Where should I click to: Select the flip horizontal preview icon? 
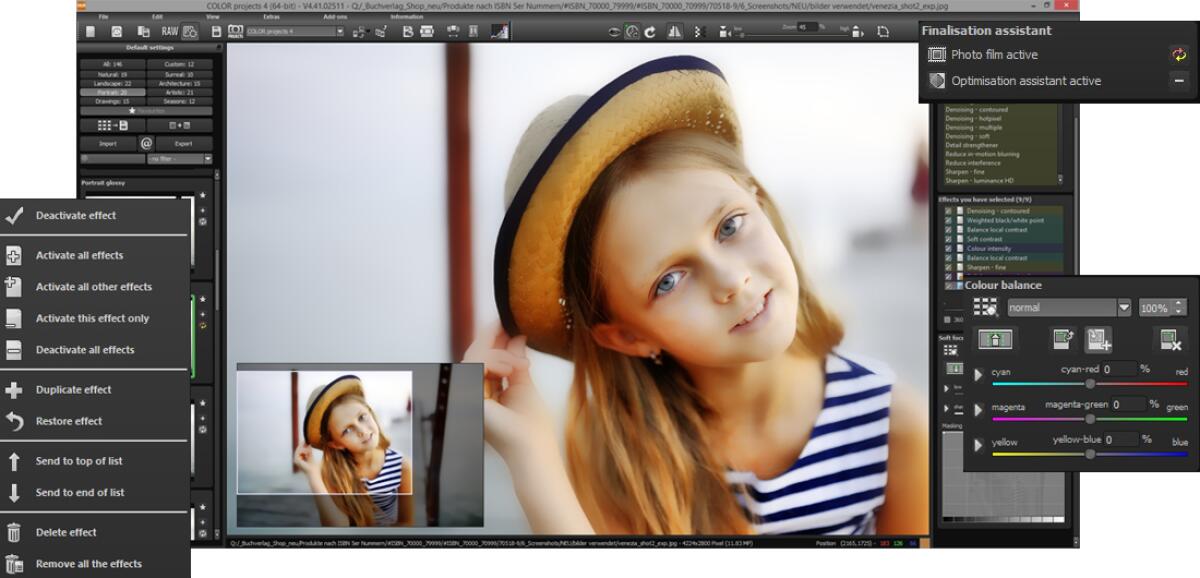(674, 32)
